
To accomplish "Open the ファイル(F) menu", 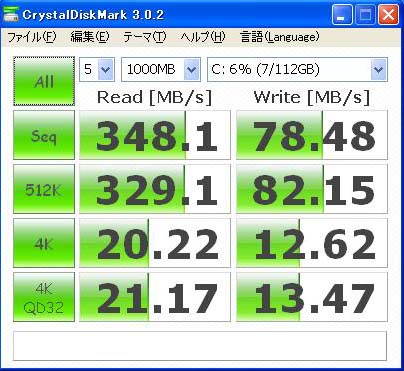I will (32, 37).
